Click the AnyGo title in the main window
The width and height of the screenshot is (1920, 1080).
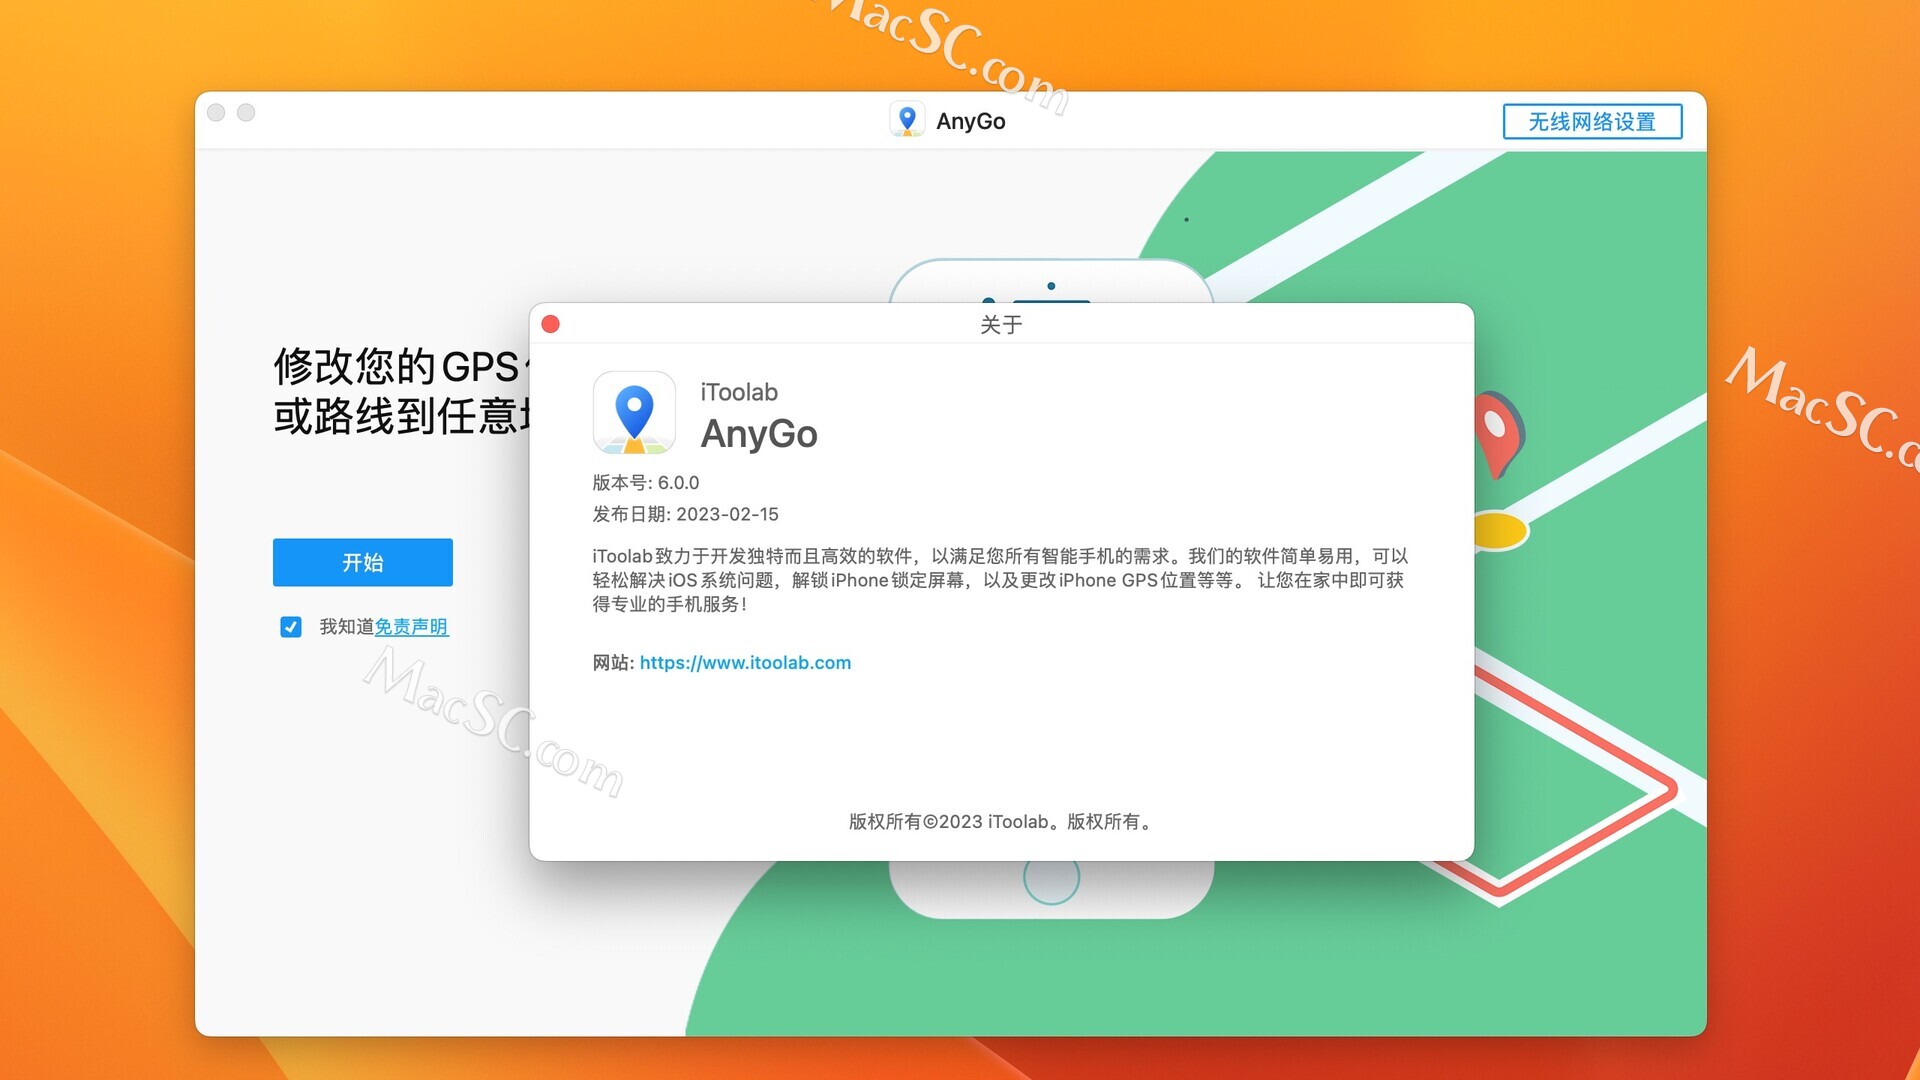point(970,121)
